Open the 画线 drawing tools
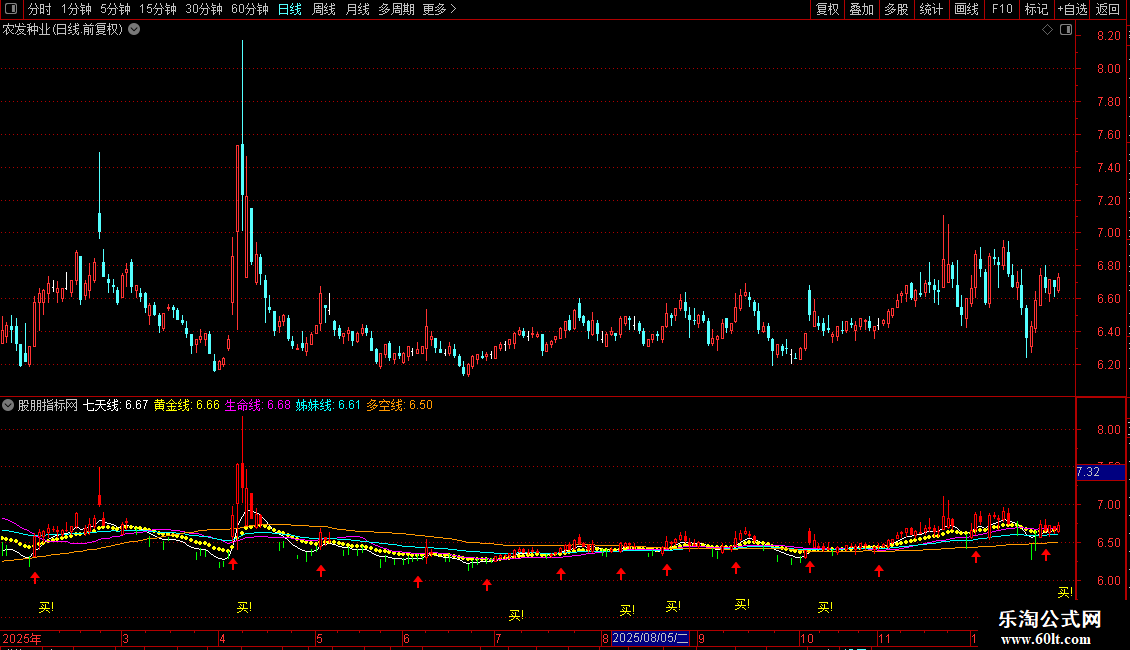1130x650 pixels. 966,9
